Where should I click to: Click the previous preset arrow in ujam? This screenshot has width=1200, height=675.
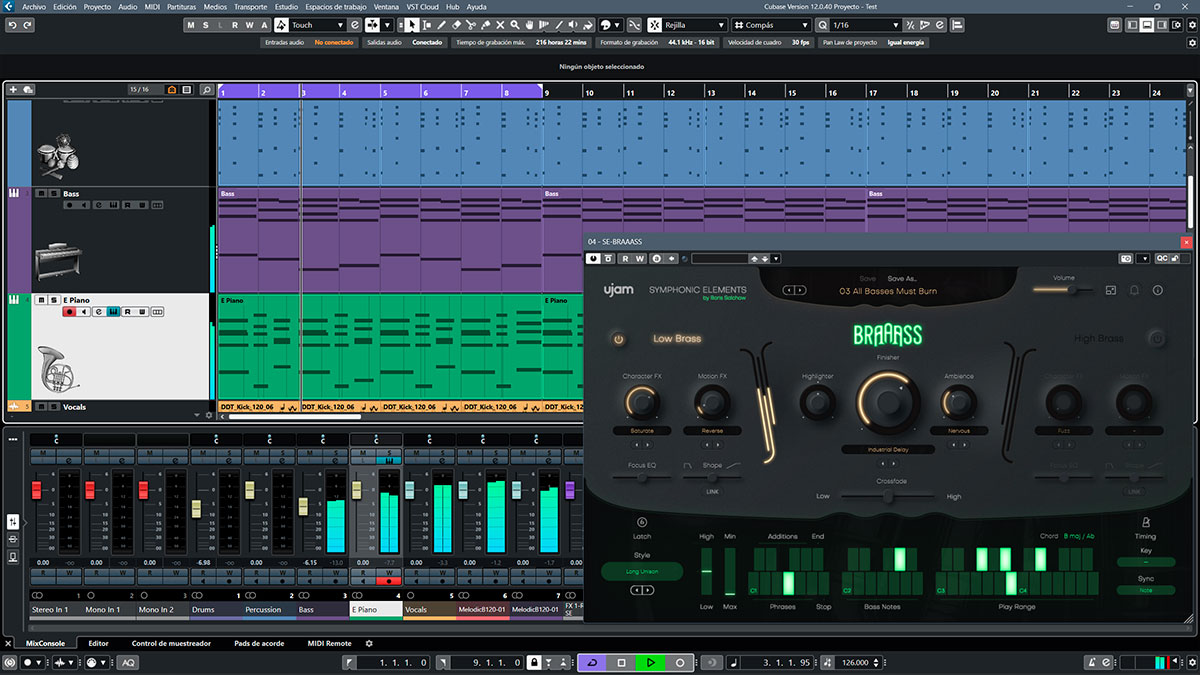tap(790, 290)
